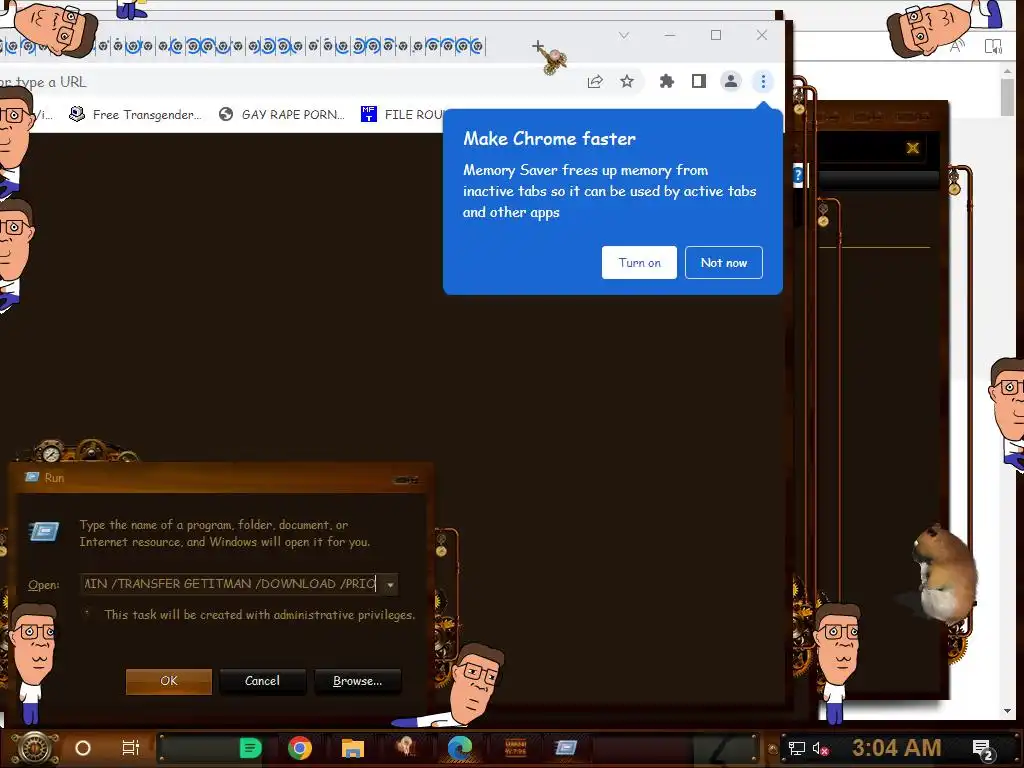Bookmark this tab with the star
The image size is (1024, 768).
pyautogui.click(x=627, y=82)
